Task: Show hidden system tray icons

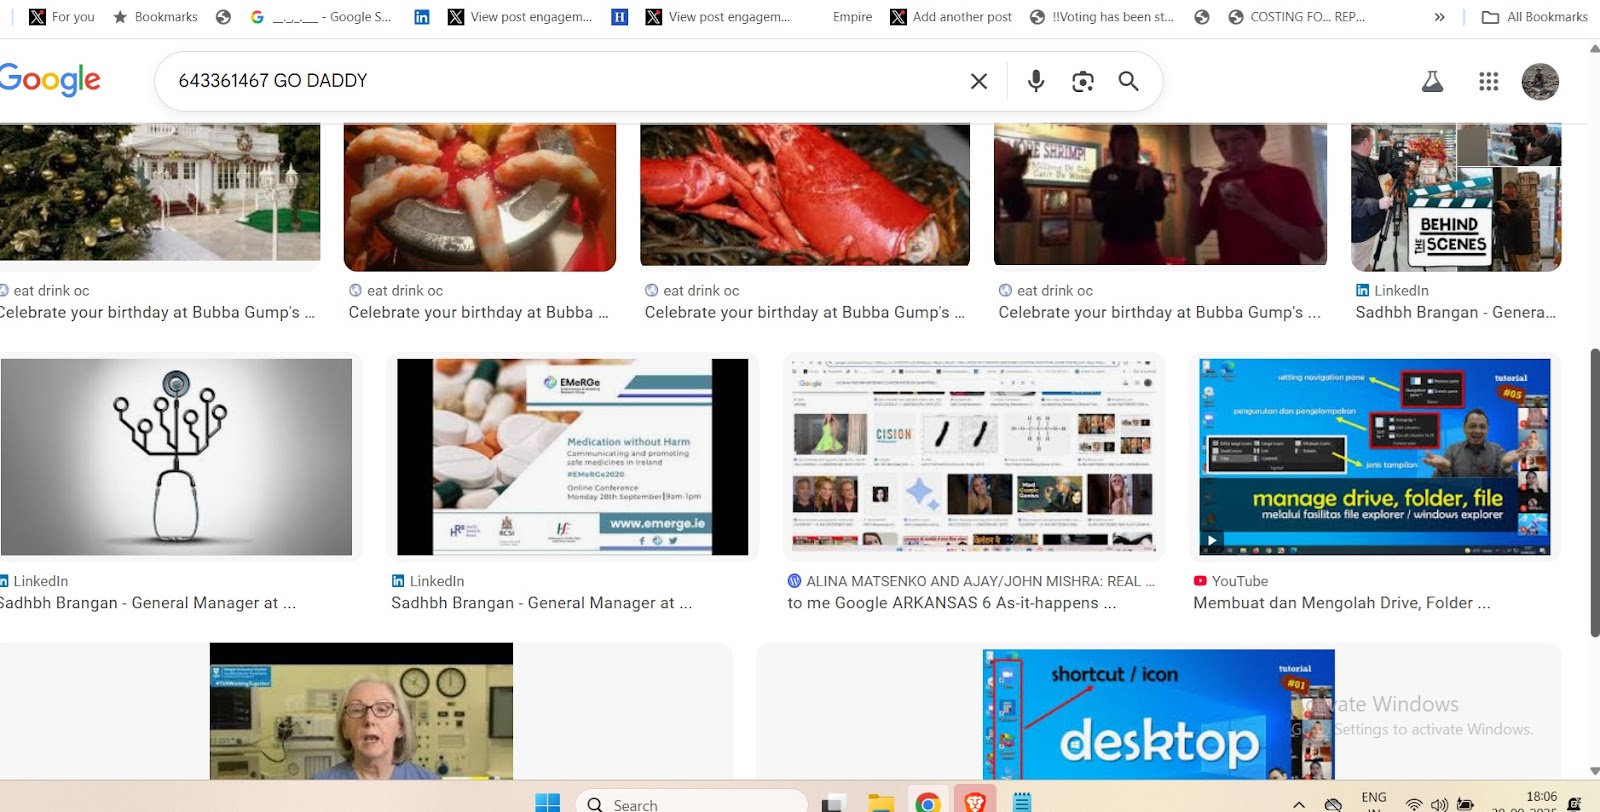Action: coord(1298,804)
